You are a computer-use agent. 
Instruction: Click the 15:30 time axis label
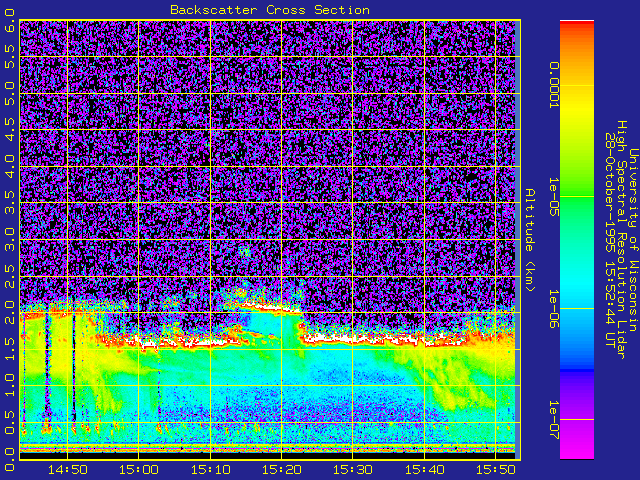(353, 470)
